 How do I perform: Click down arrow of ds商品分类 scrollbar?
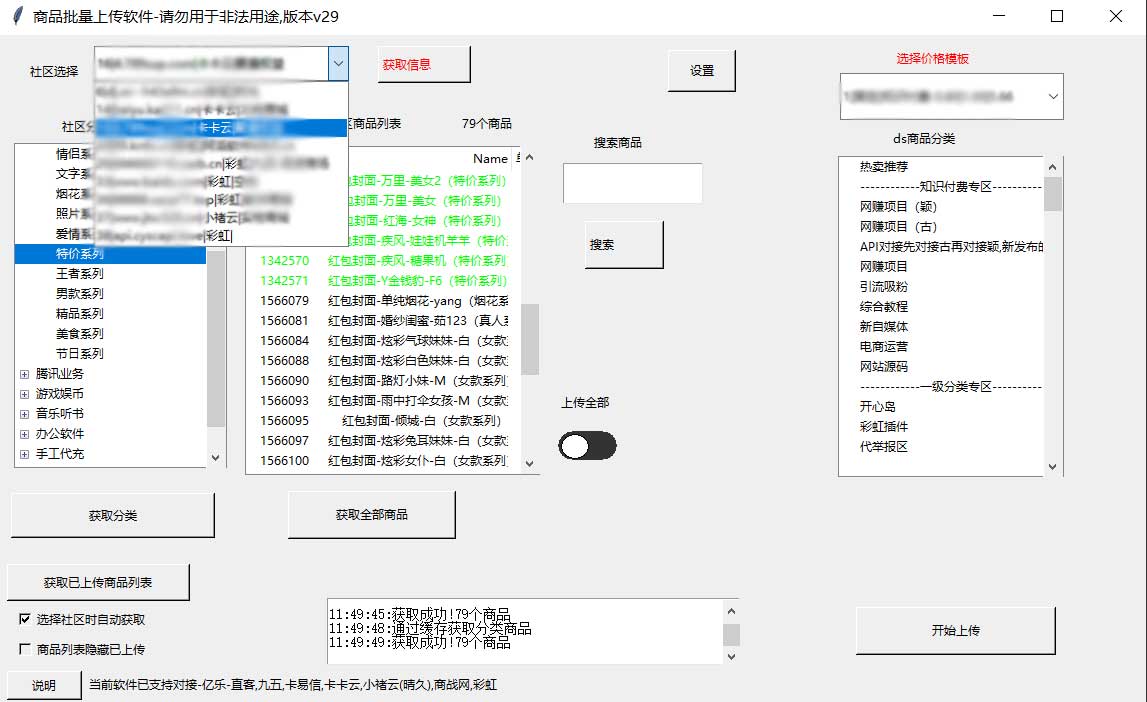[1053, 467]
